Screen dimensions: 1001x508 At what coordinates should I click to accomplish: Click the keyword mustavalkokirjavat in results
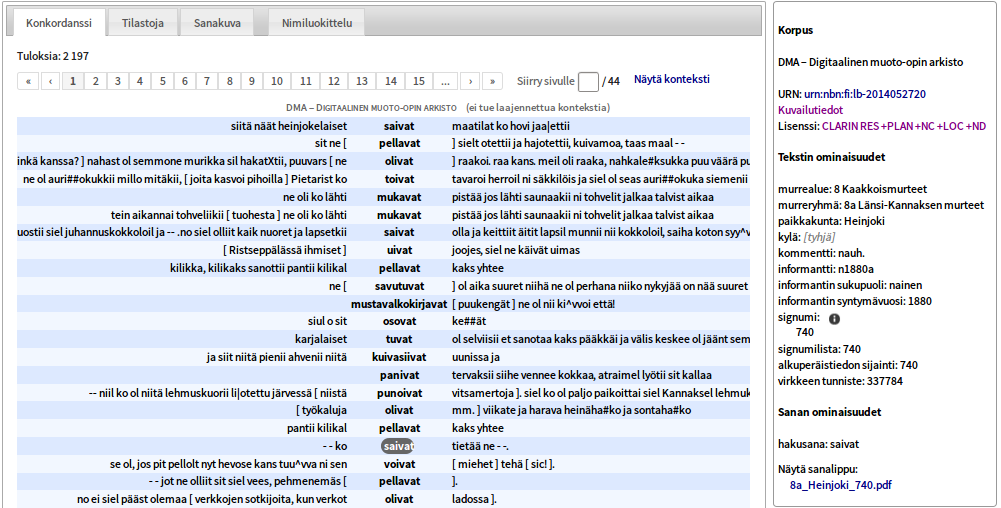click(398, 304)
